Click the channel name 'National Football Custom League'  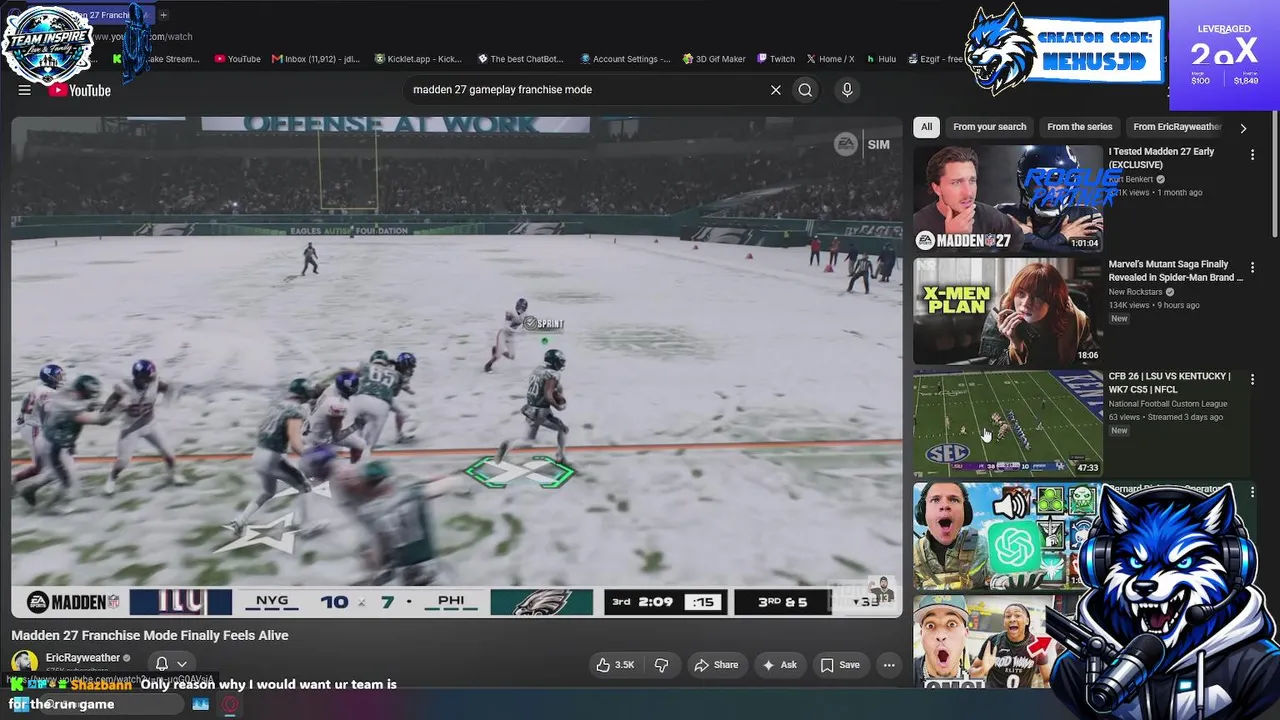coord(1168,404)
